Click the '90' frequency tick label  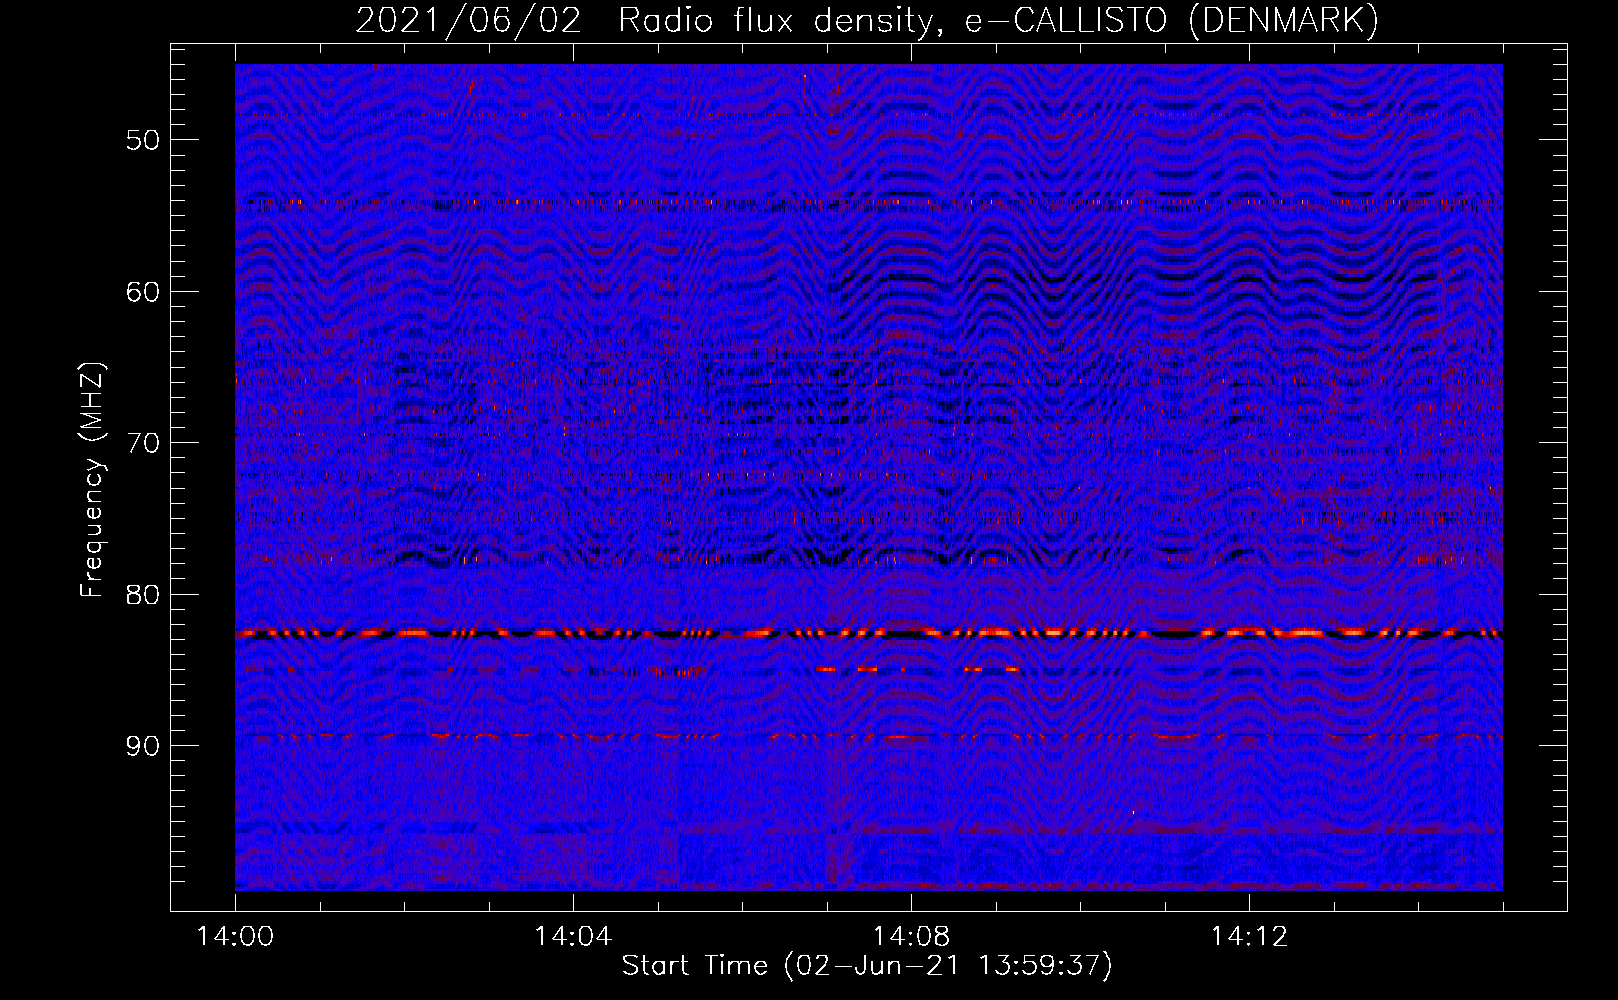[x=143, y=747]
